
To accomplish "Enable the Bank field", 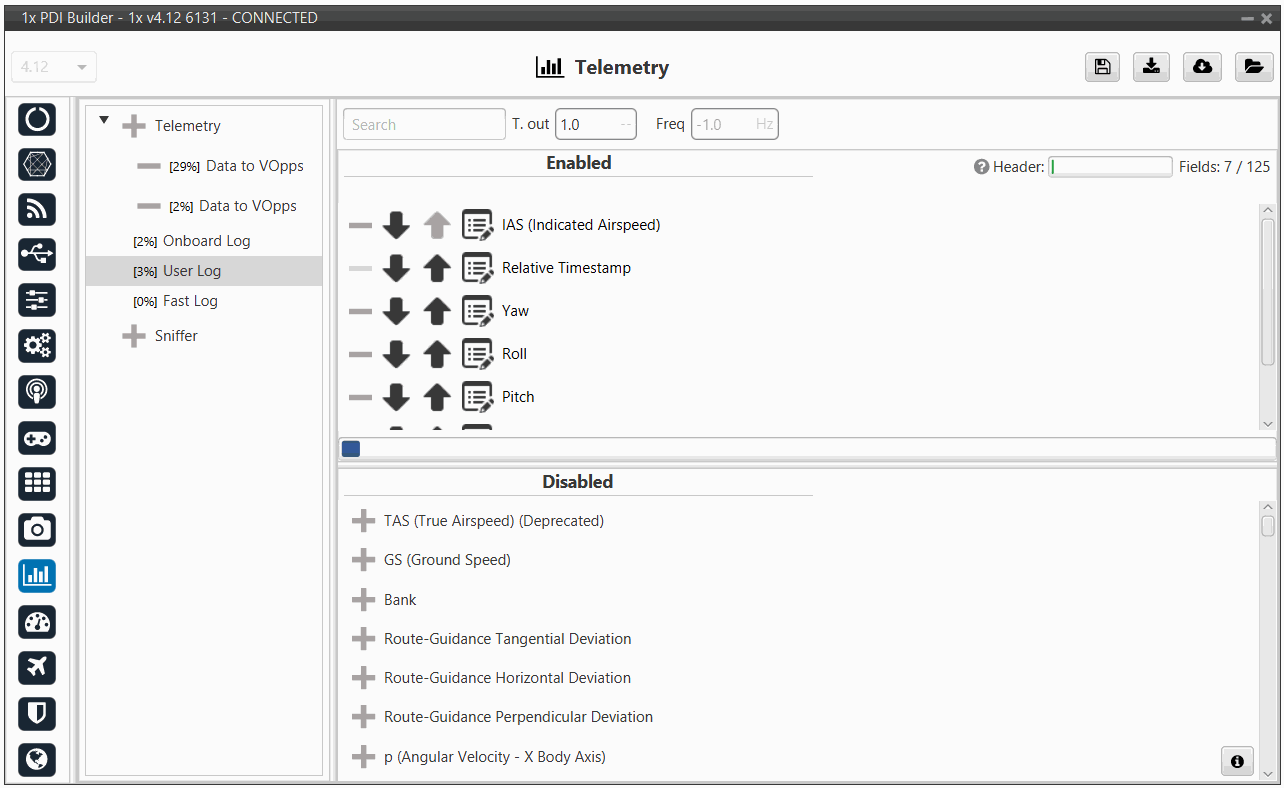I will pyautogui.click(x=363, y=600).
